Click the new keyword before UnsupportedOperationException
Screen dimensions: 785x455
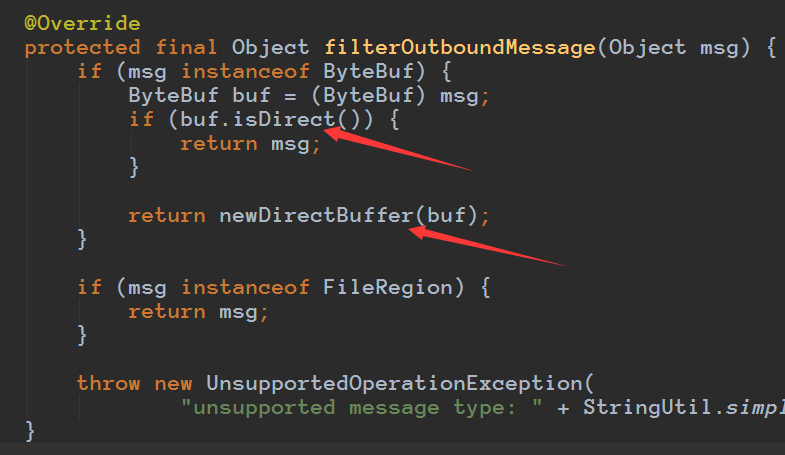point(173,383)
